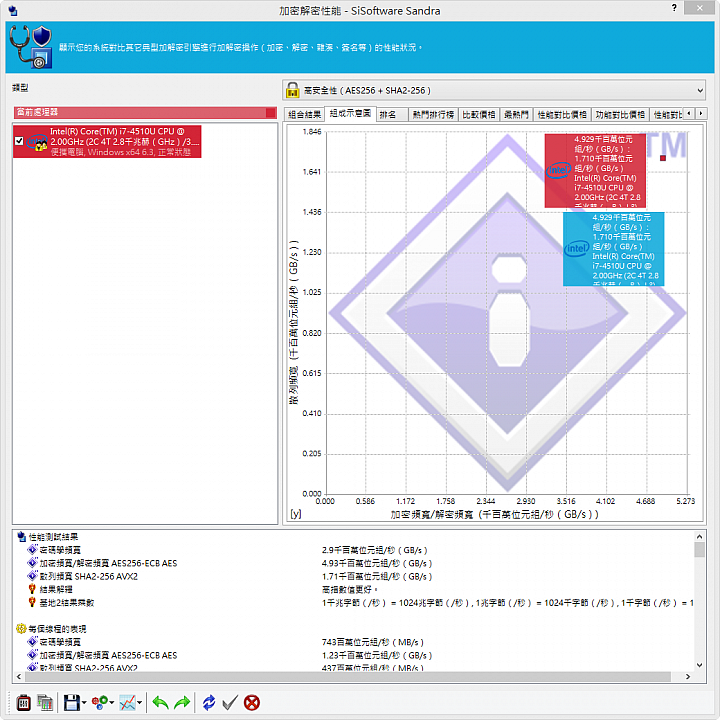This screenshot has height=720, width=720.
Task: Click the app icon in title bar
Action: click(13, 10)
